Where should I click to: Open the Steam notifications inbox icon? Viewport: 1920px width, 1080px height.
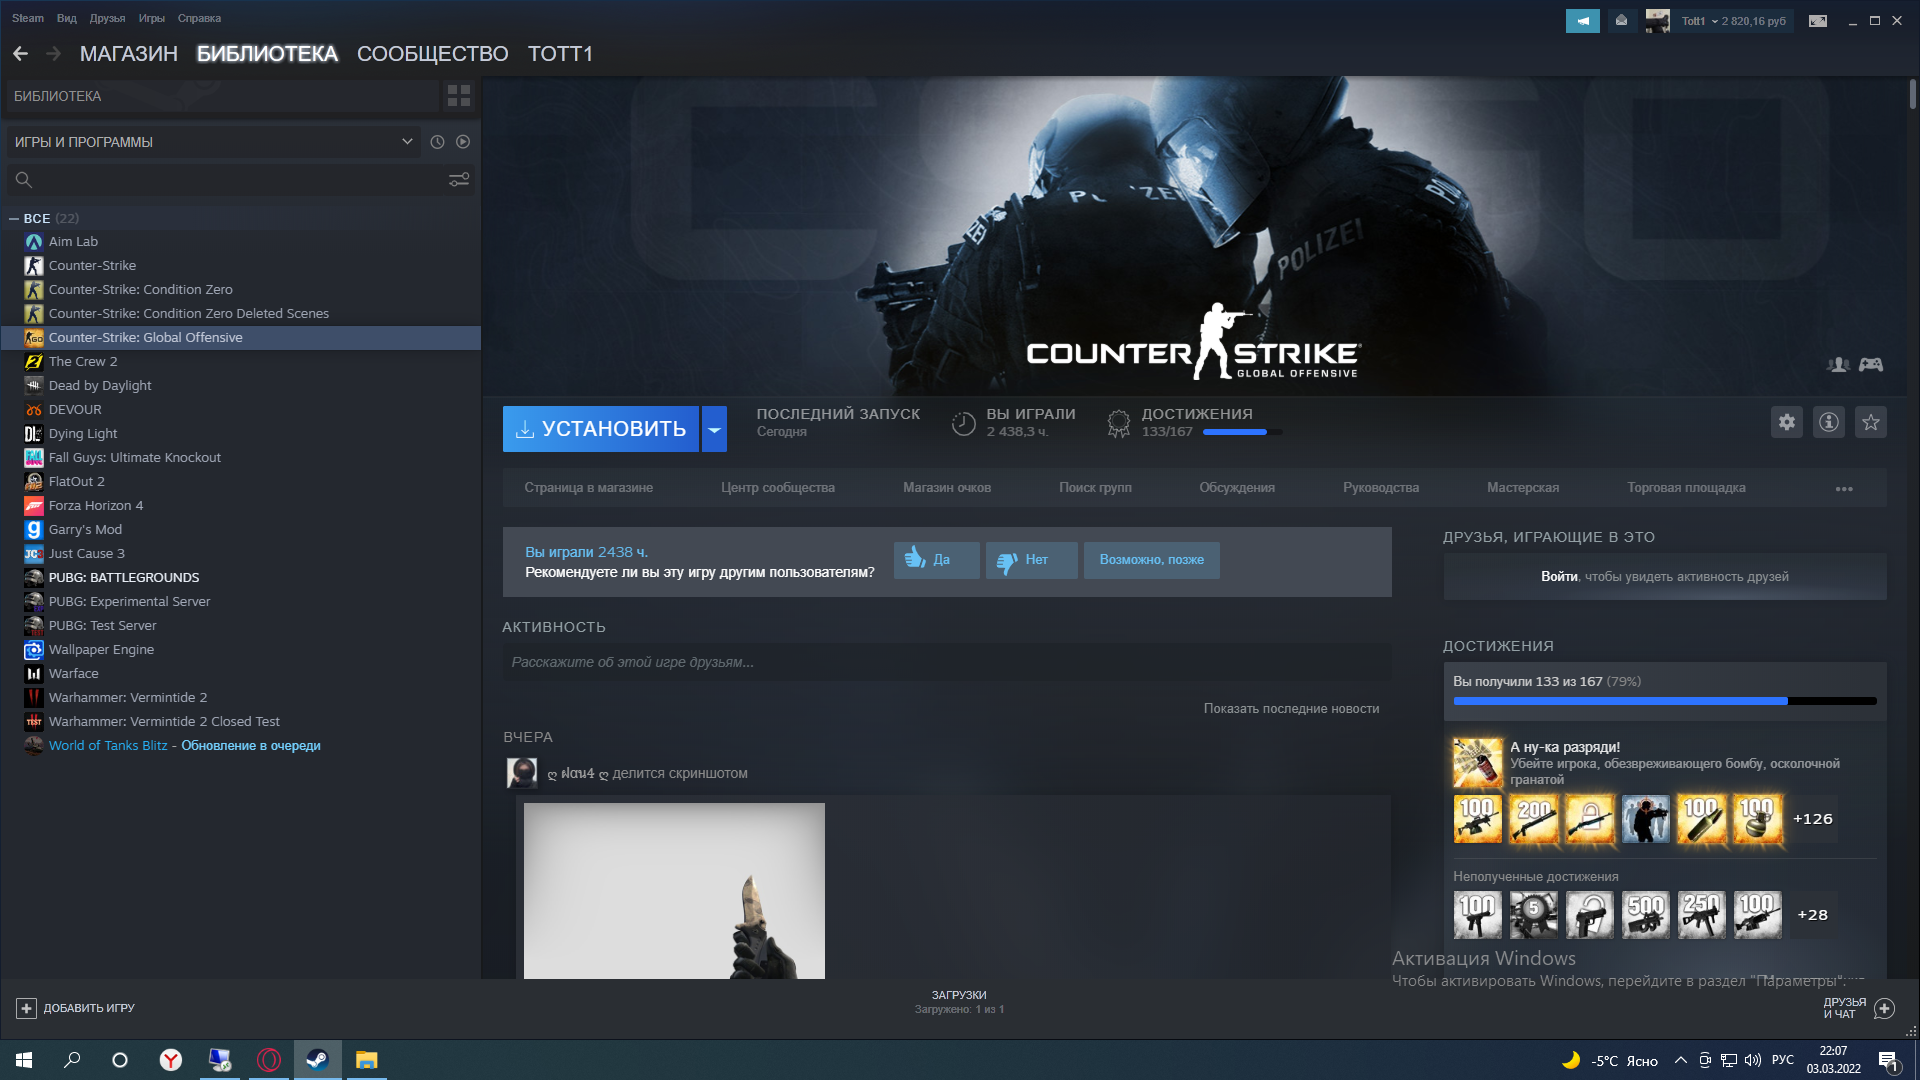(1621, 21)
